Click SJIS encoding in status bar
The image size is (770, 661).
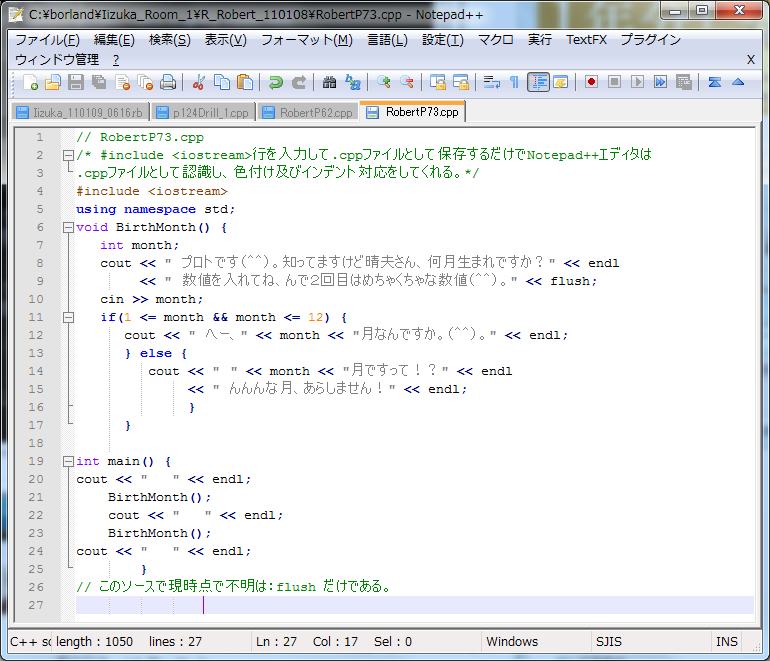tap(609, 641)
